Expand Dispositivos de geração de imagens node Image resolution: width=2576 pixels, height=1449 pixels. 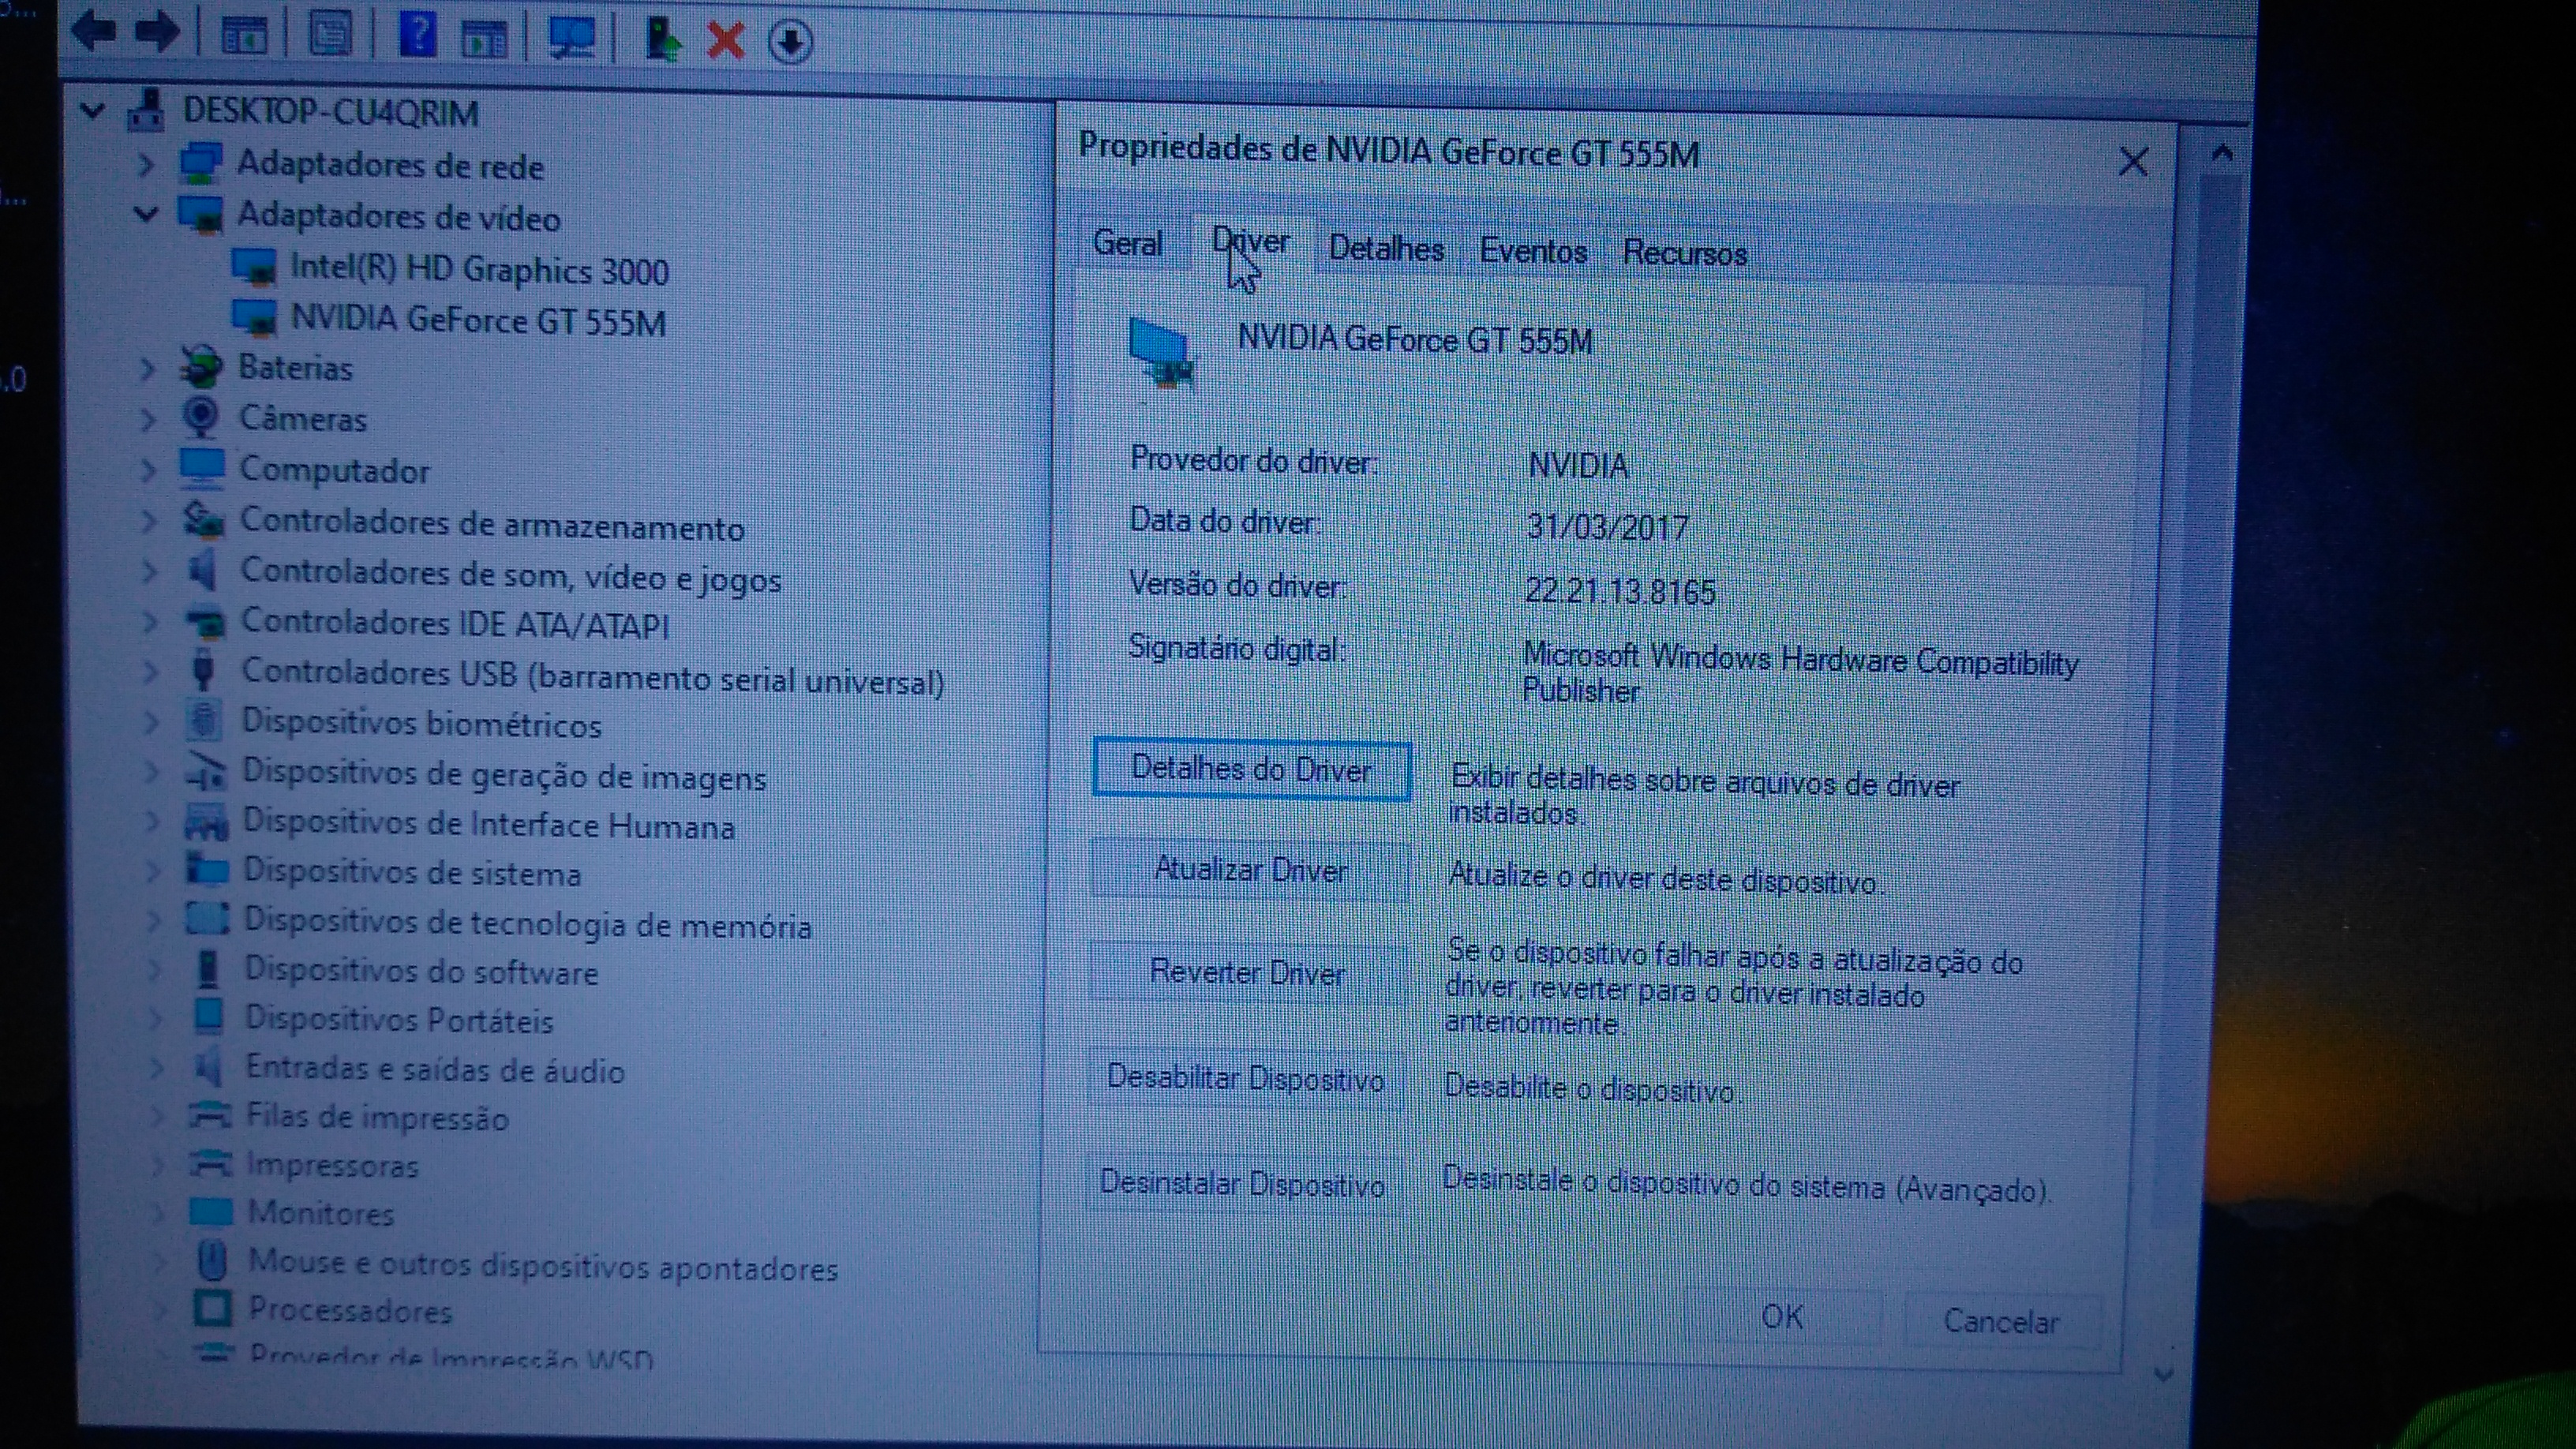152,771
